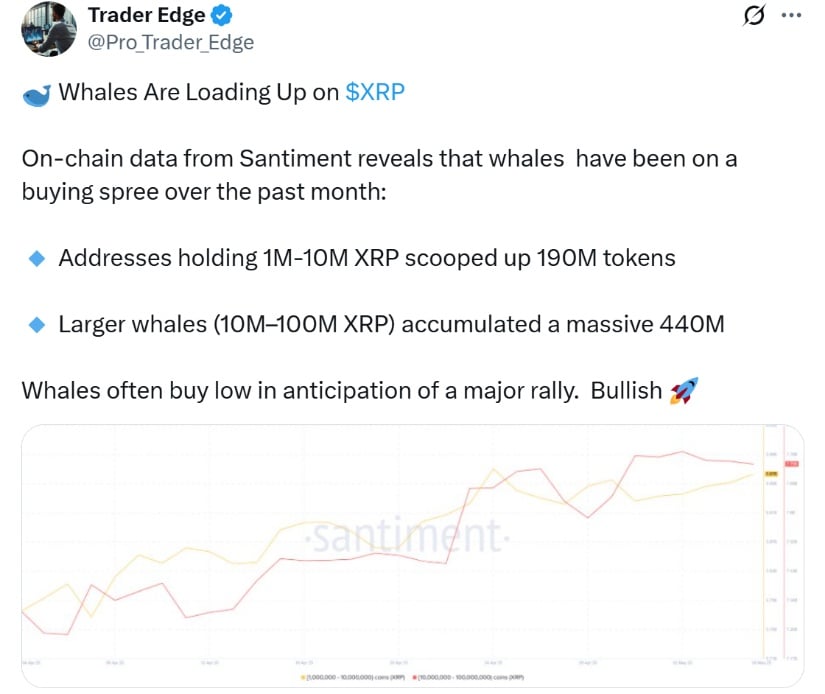Click the yellow line's peak on chart

tap(494, 469)
